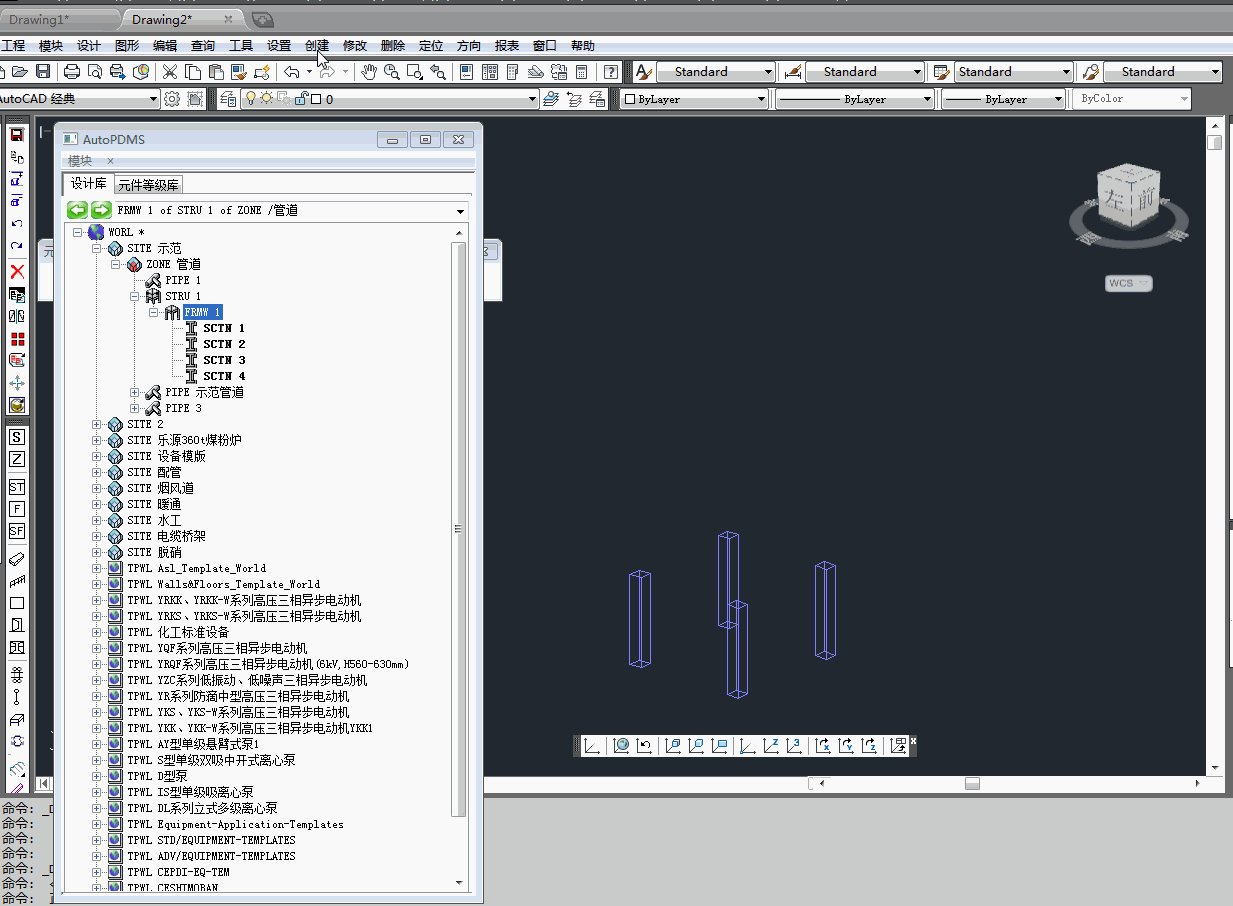
Task: Open the Help question mark icon
Action: coord(610,72)
